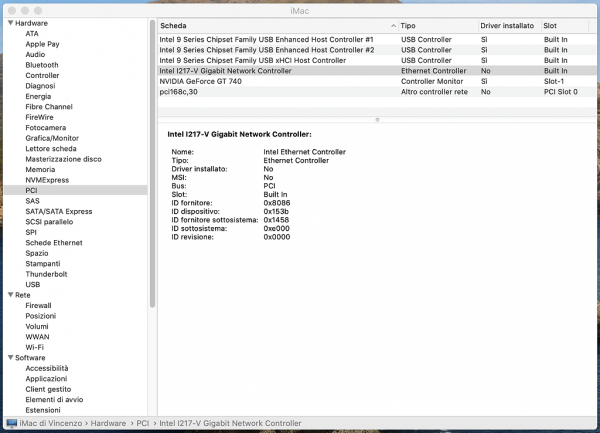The height and width of the screenshot is (433, 600).
Task: Sort the table by Tipo column
Action: tap(435, 25)
